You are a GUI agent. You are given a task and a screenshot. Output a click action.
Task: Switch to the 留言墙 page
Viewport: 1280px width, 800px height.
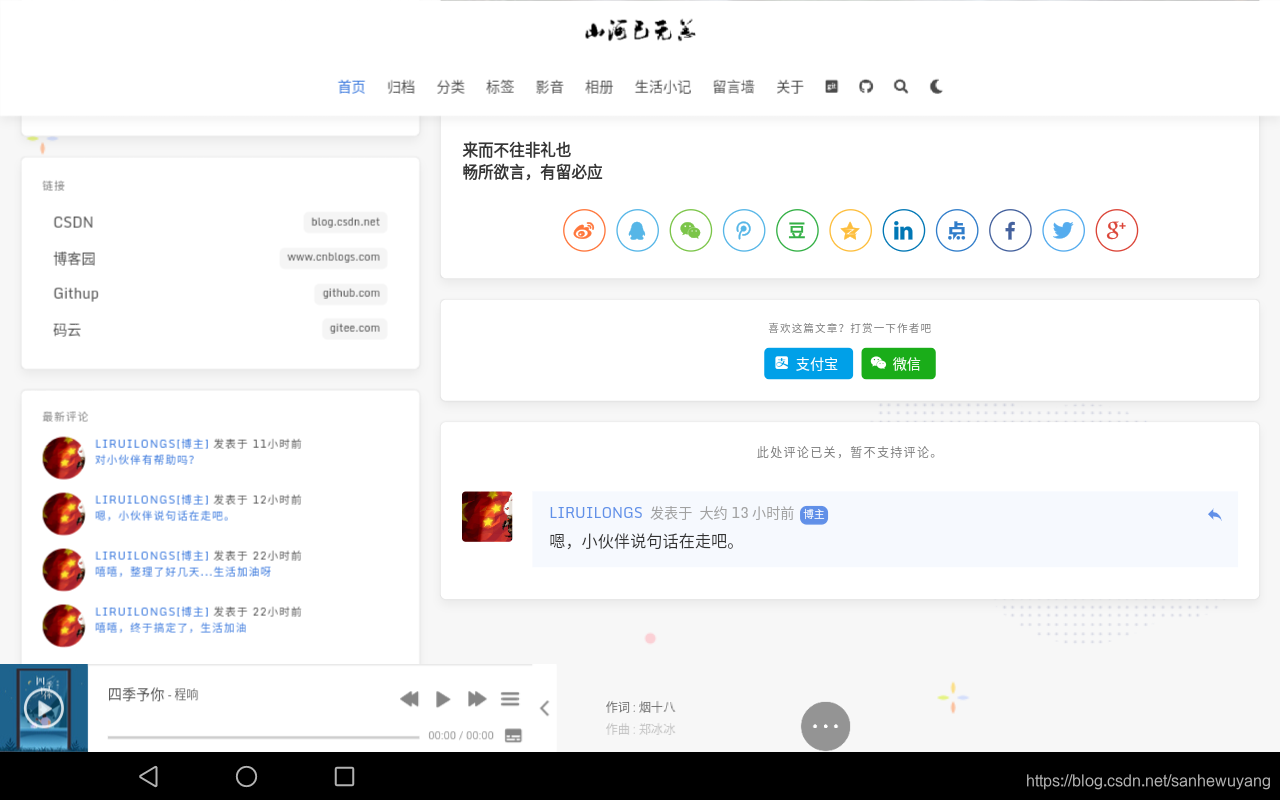point(733,86)
